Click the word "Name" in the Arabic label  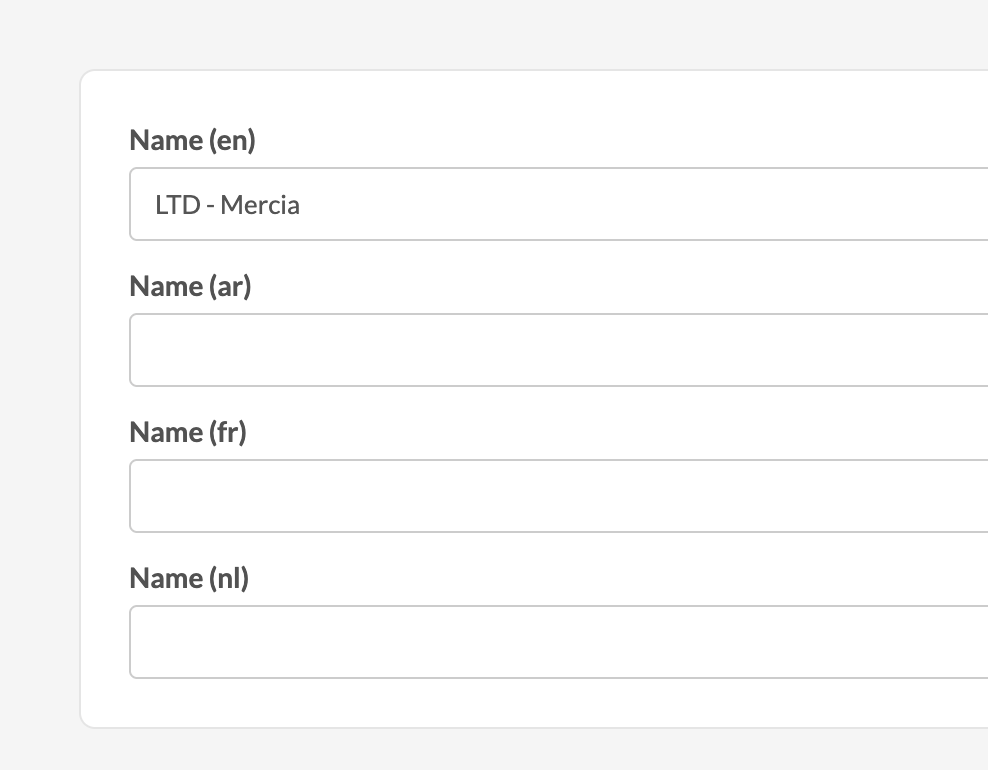pos(166,287)
